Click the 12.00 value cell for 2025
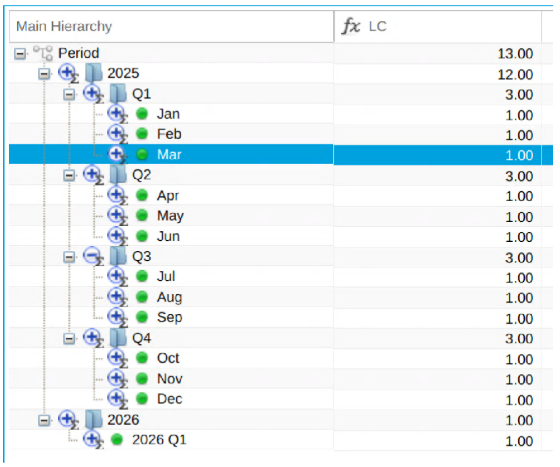This screenshot has width=560, height=467. [438, 74]
